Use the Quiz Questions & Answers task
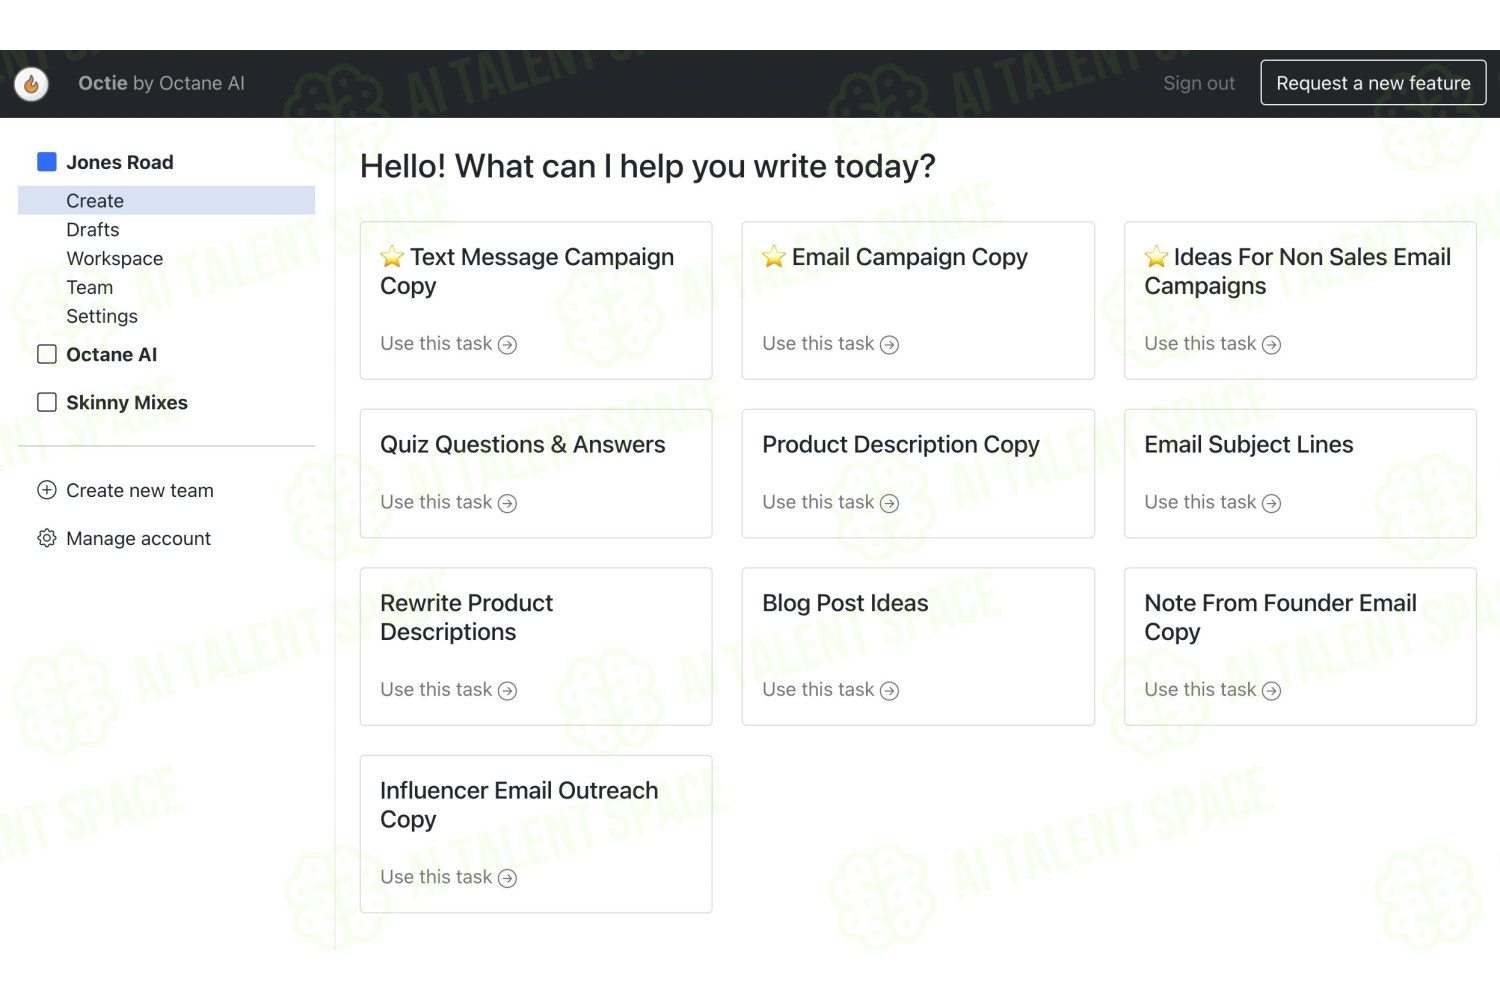1500x1000 pixels. point(448,503)
